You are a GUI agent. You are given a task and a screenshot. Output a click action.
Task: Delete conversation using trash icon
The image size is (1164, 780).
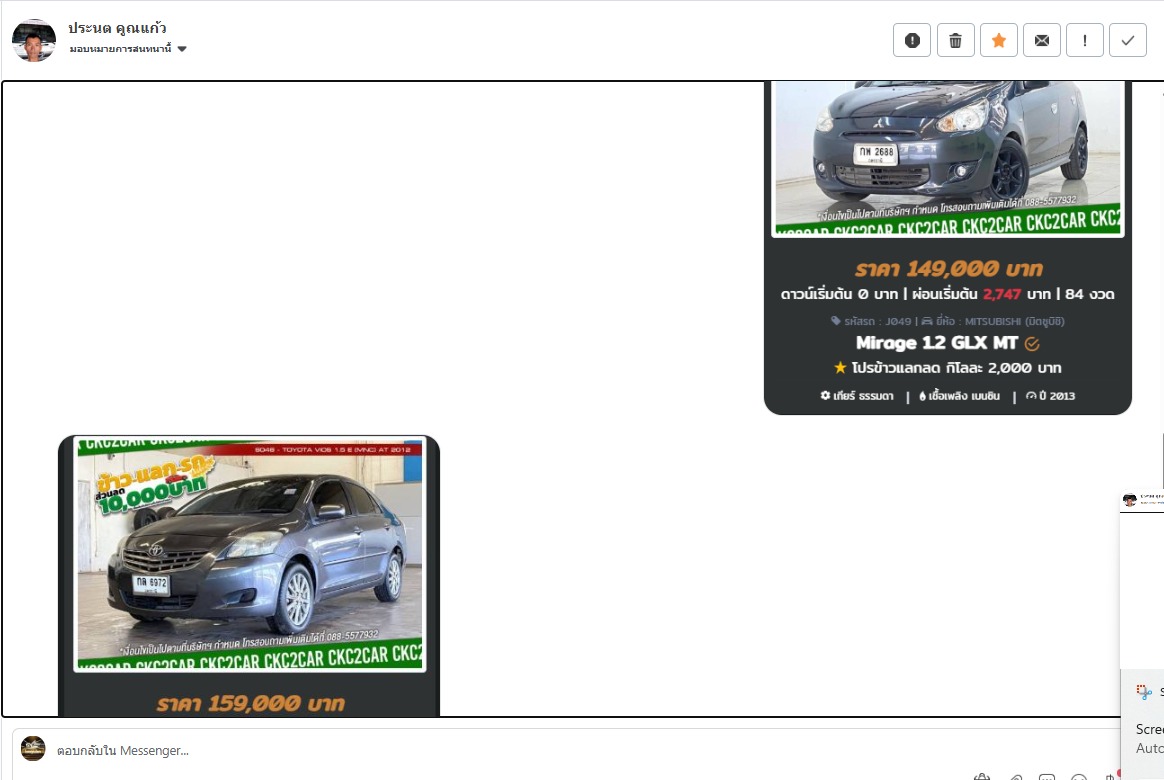[955, 40]
